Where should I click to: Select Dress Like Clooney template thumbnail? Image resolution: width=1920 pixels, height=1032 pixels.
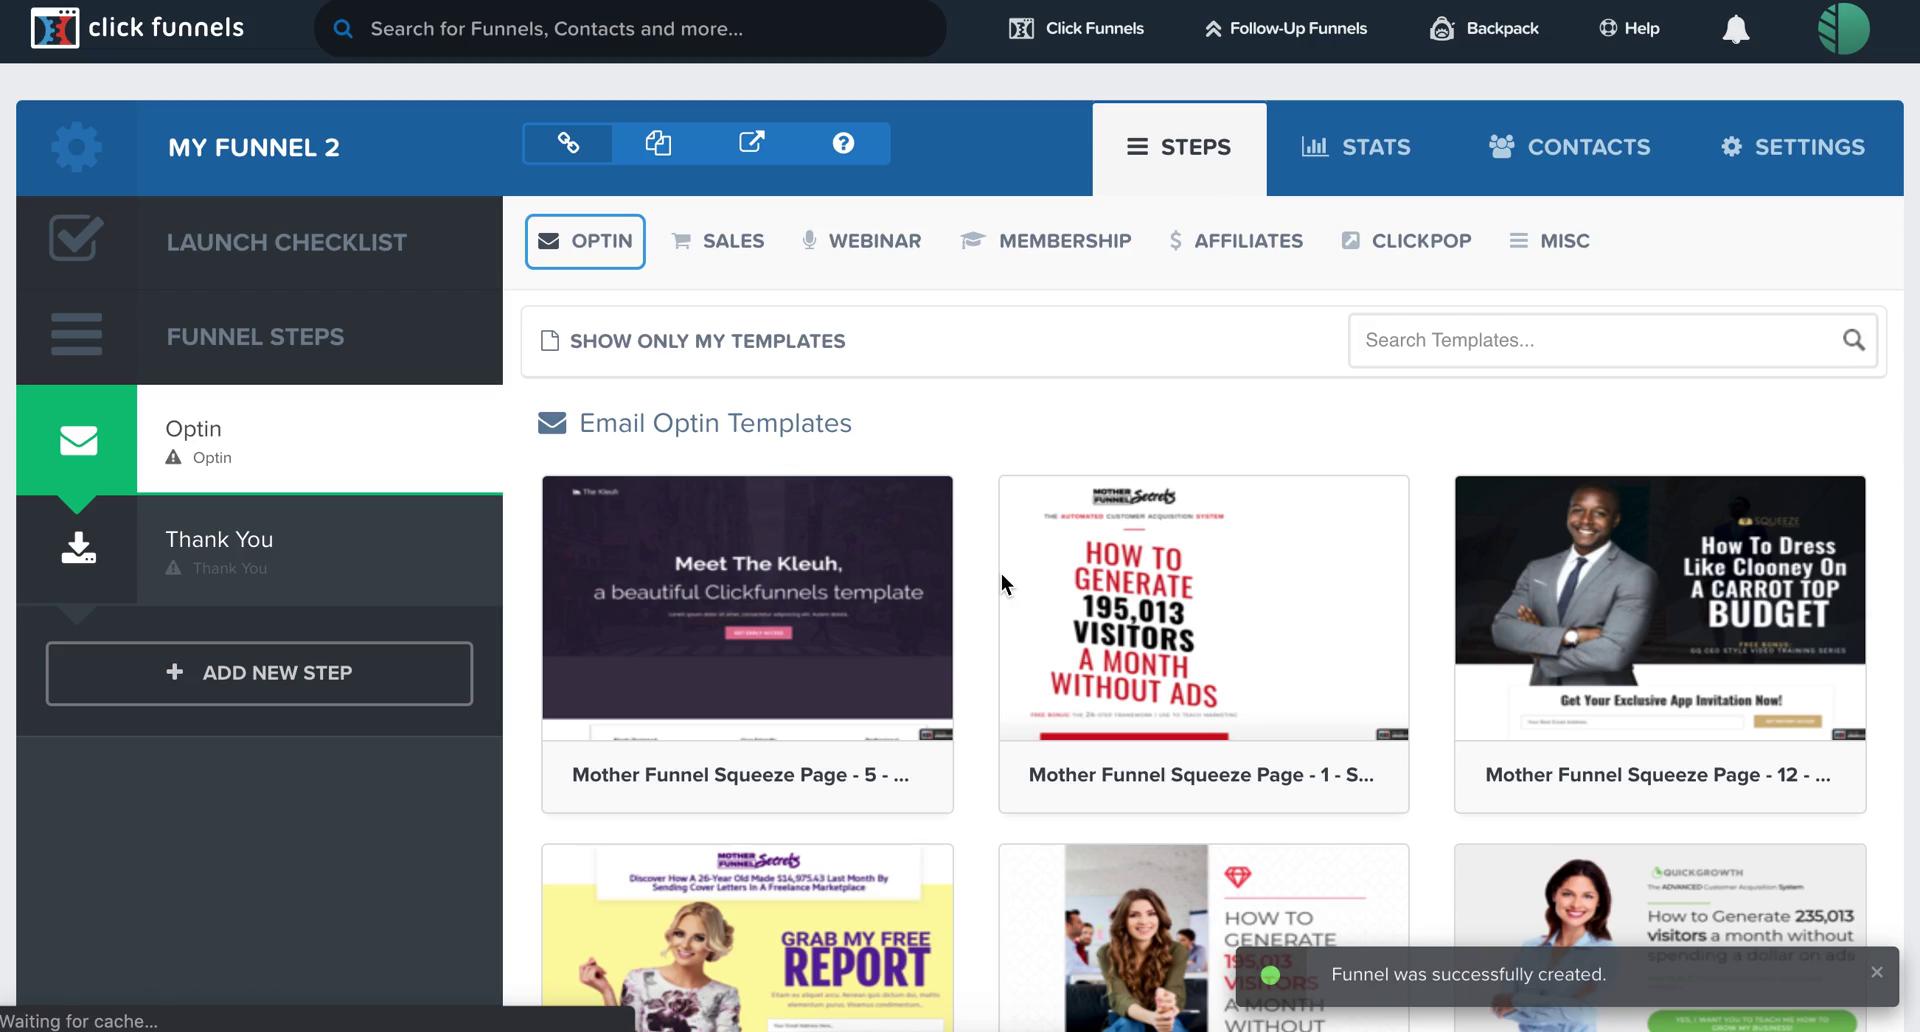tap(1660, 608)
